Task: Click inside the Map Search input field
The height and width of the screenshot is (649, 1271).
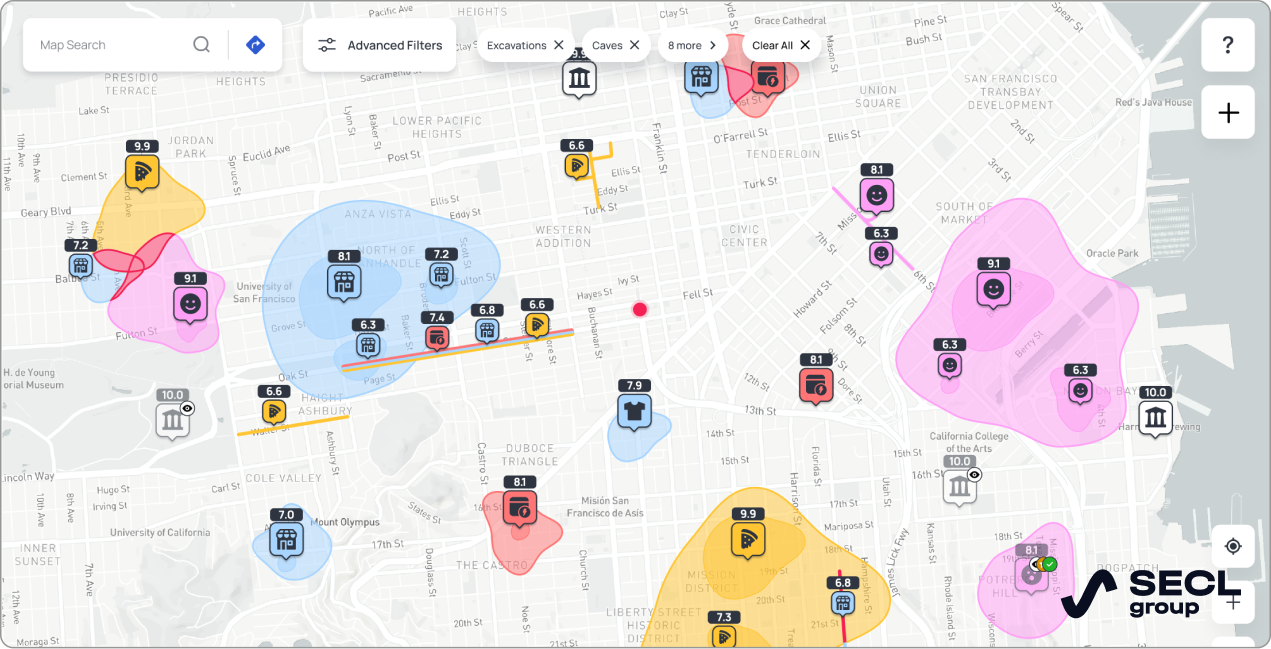Action: 110,44
